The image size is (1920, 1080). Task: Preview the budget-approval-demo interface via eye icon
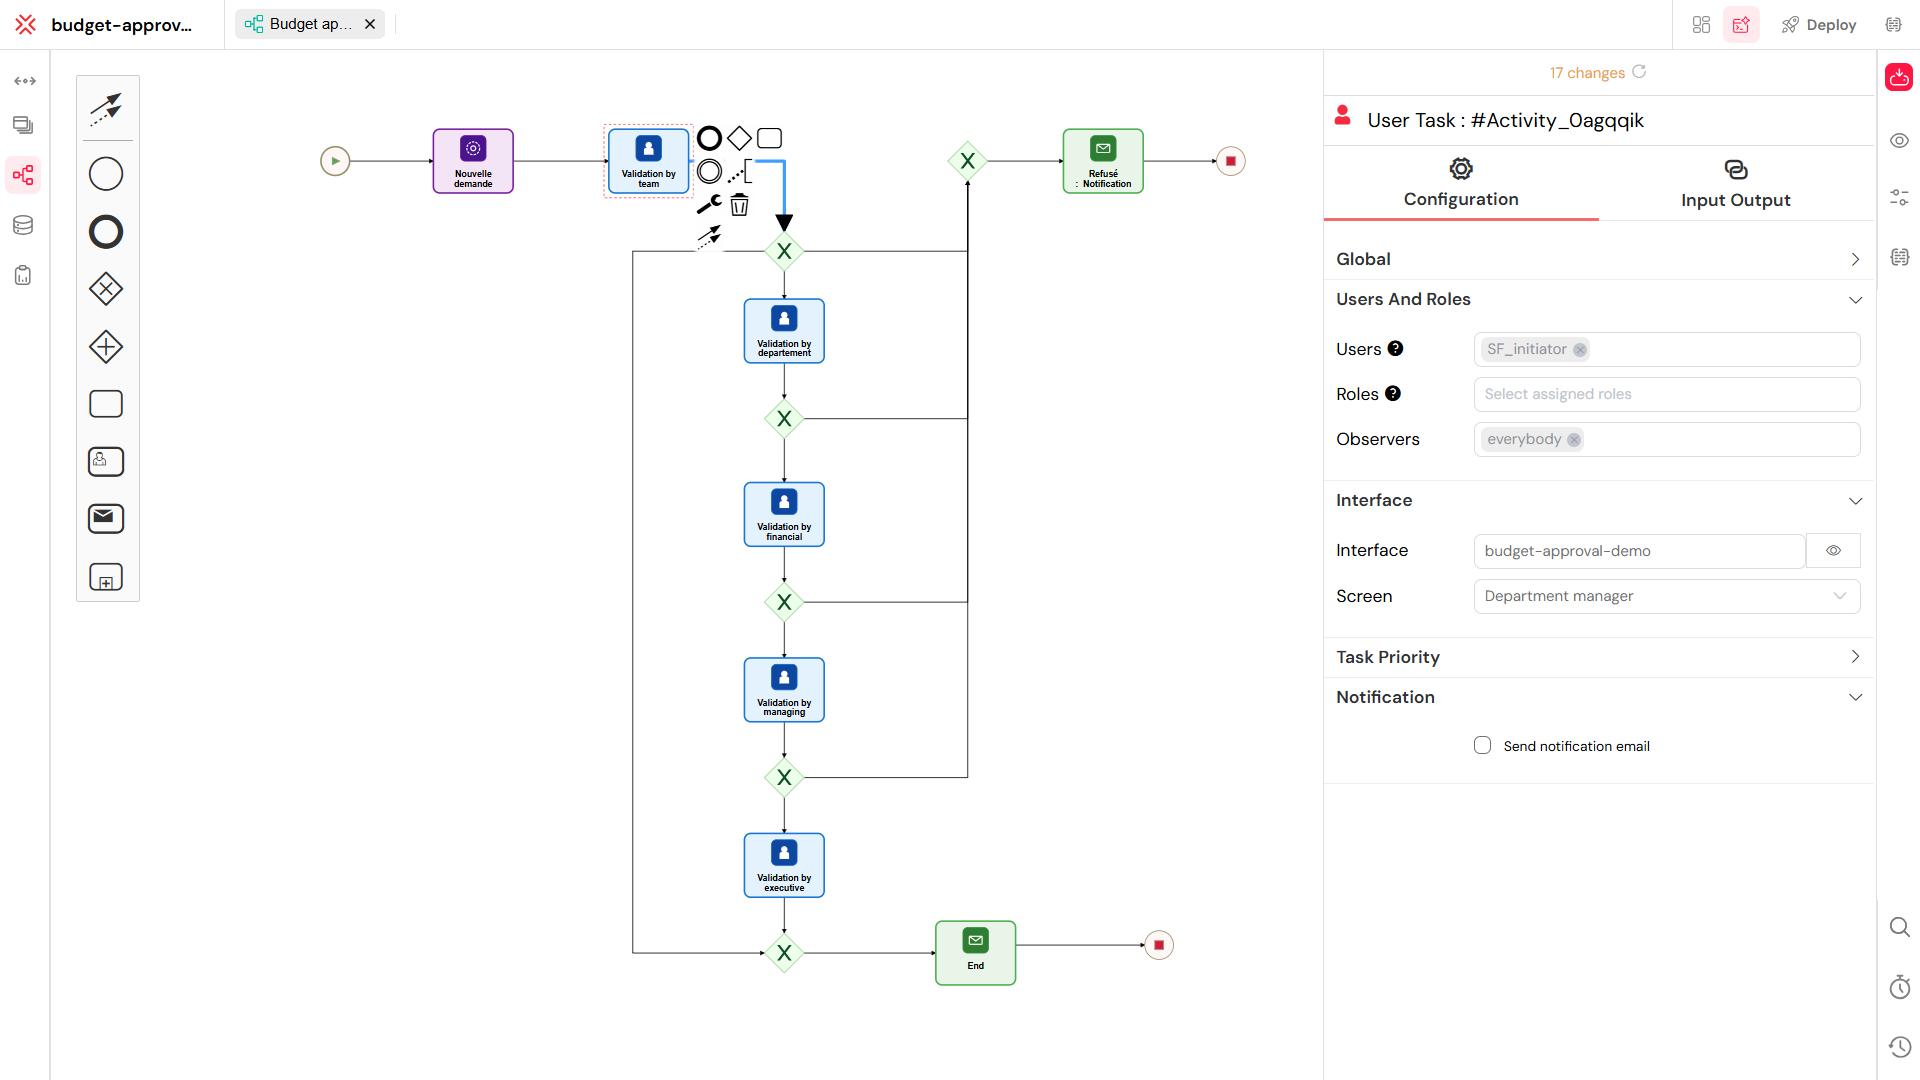click(x=1833, y=550)
